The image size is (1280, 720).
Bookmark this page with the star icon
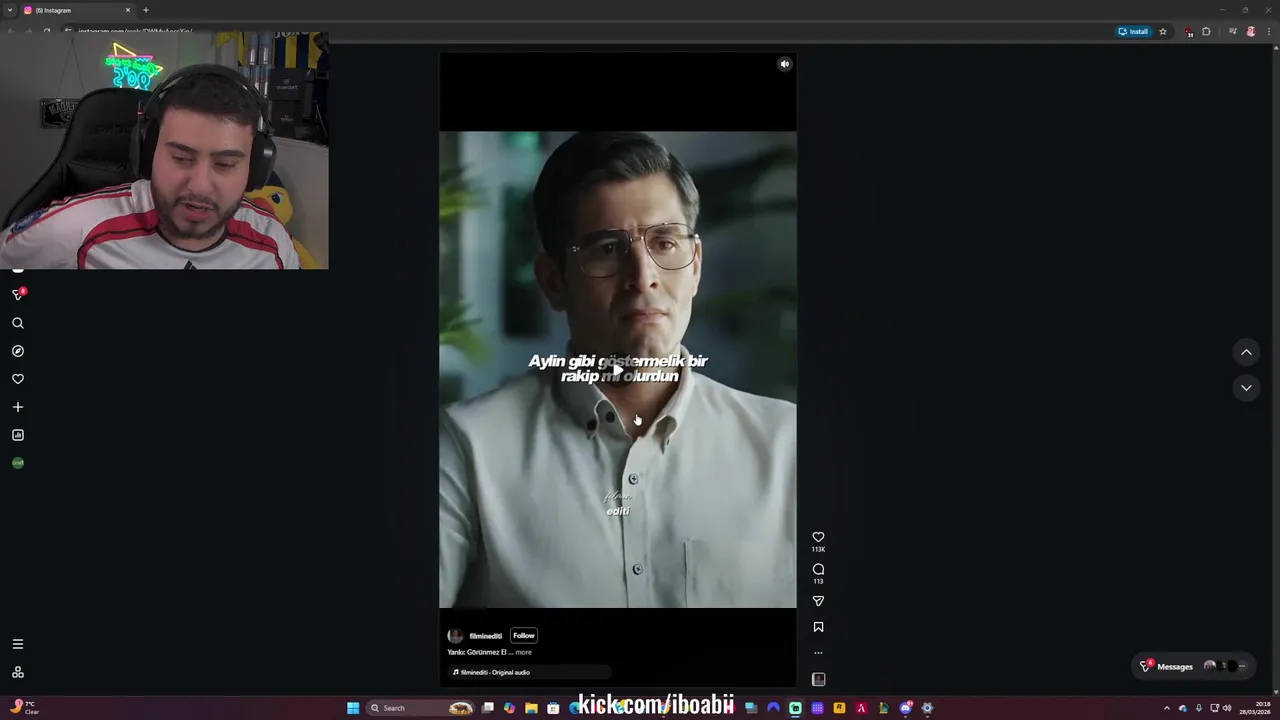1163,31
